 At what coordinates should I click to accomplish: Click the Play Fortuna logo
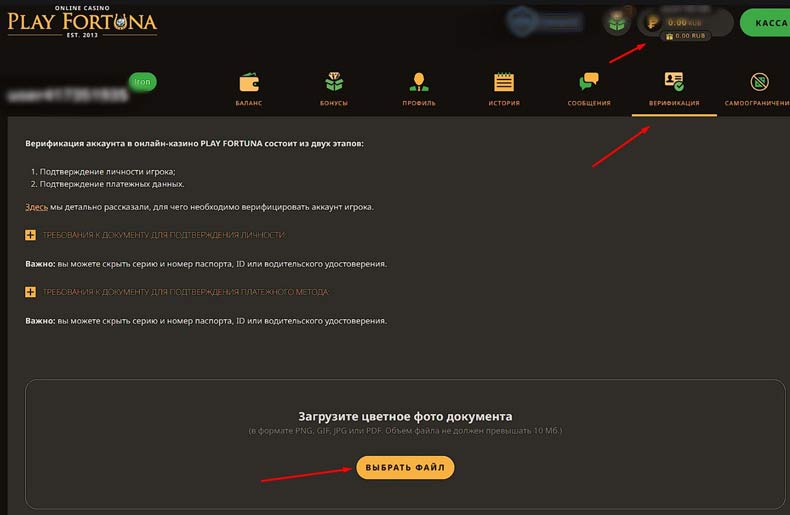click(x=82, y=22)
